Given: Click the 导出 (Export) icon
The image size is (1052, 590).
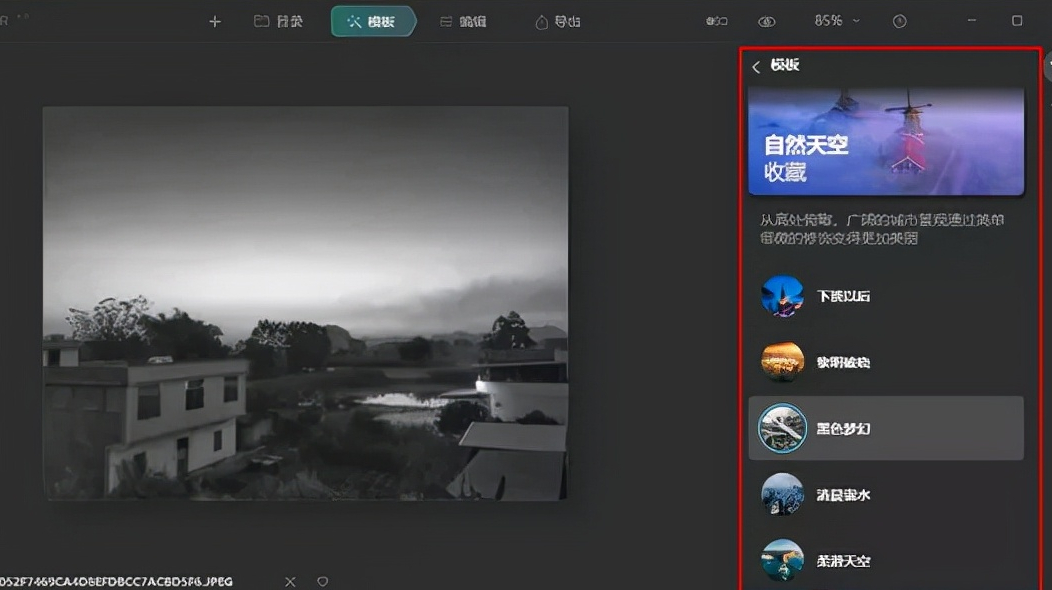Looking at the screenshot, I should tap(554, 20).
